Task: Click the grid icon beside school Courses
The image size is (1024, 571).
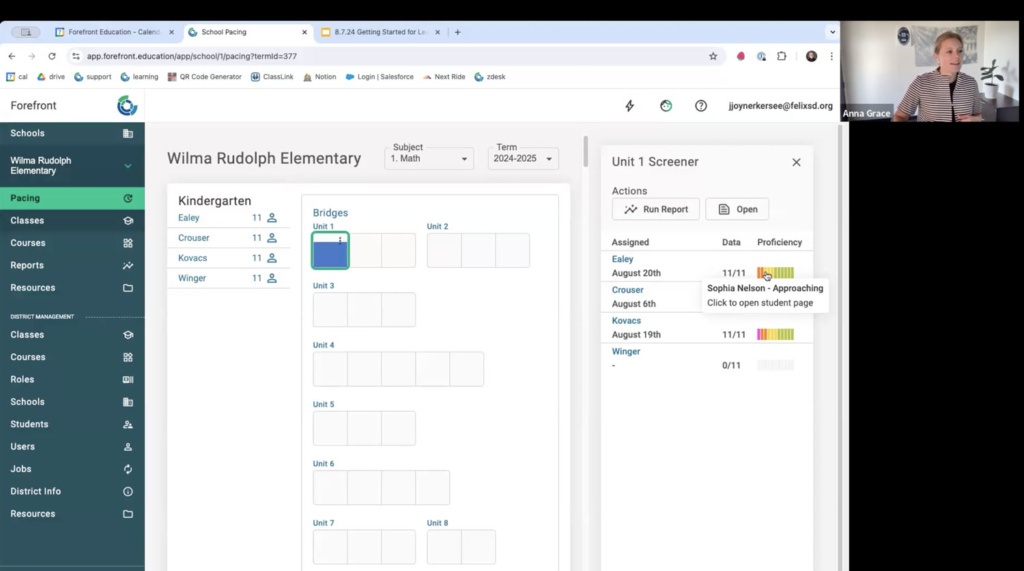Action: coord(128,243)
